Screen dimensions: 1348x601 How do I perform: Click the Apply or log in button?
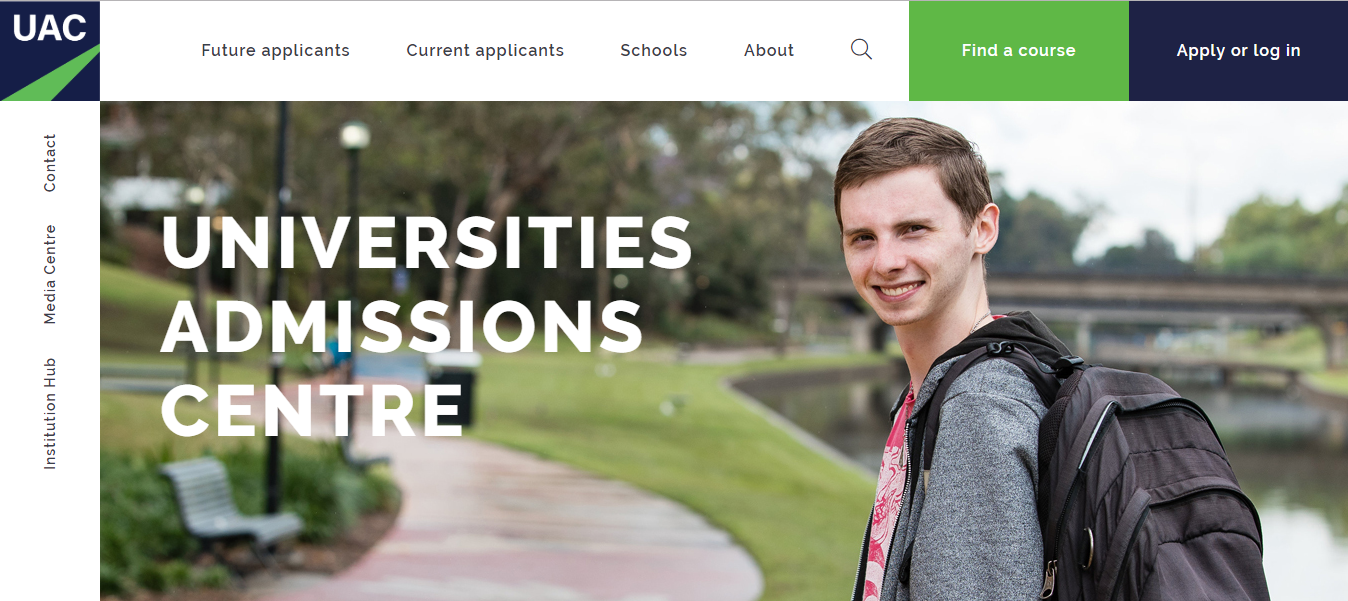pyautogui.click(x=1238, y=51)
